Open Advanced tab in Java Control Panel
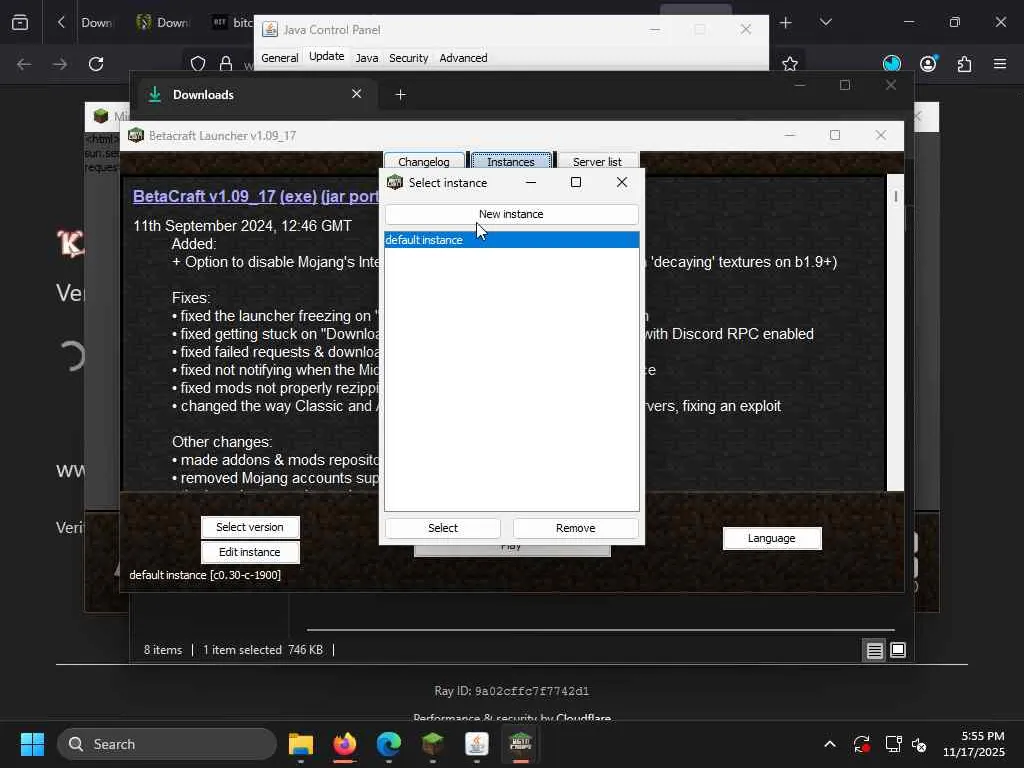This screenshot has width=1024, height=768. pos(464,57)
